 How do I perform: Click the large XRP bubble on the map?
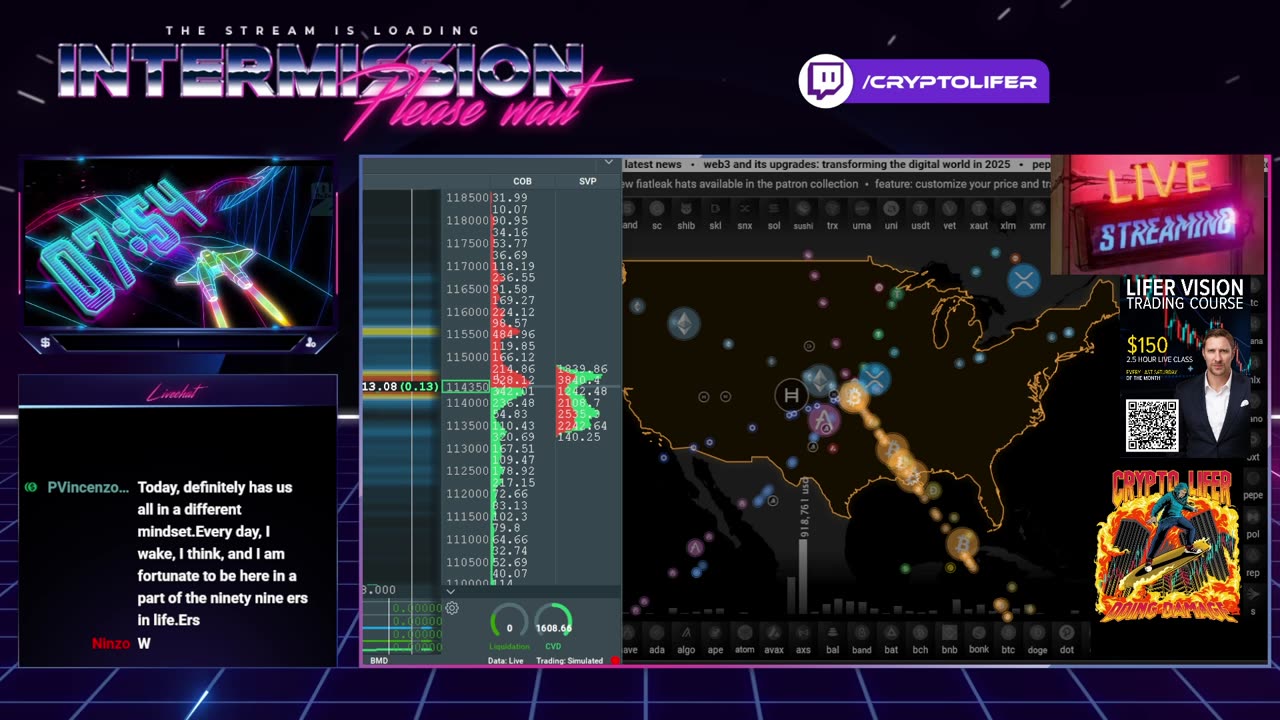tap(1023, 280)
